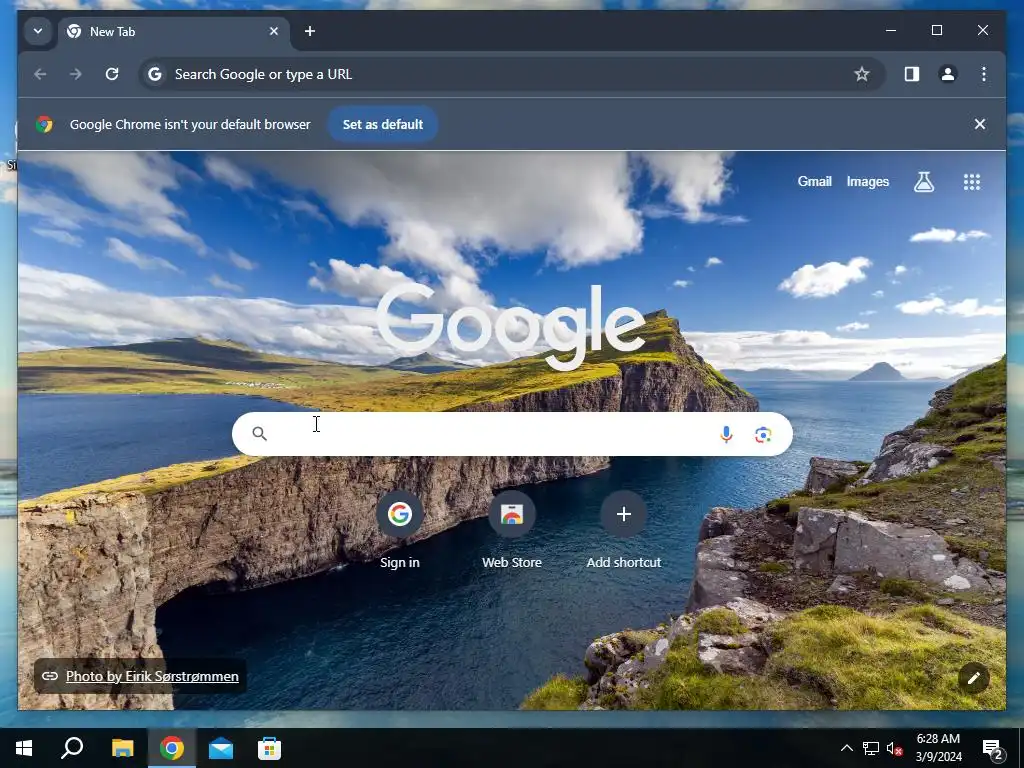Open the tab search dropdown arrow
Viewport: 1024px width, 768px height.
coord(38,31)
